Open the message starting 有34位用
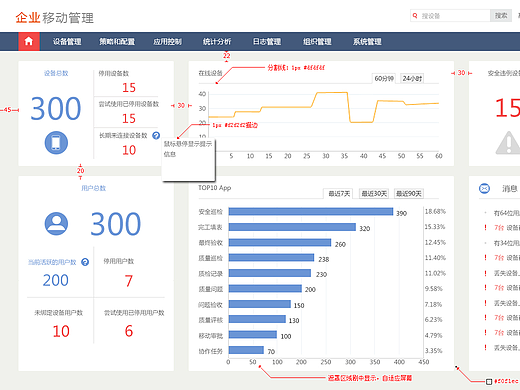The height and width of the screenshot is (390, 520). (x=506, y=243)
